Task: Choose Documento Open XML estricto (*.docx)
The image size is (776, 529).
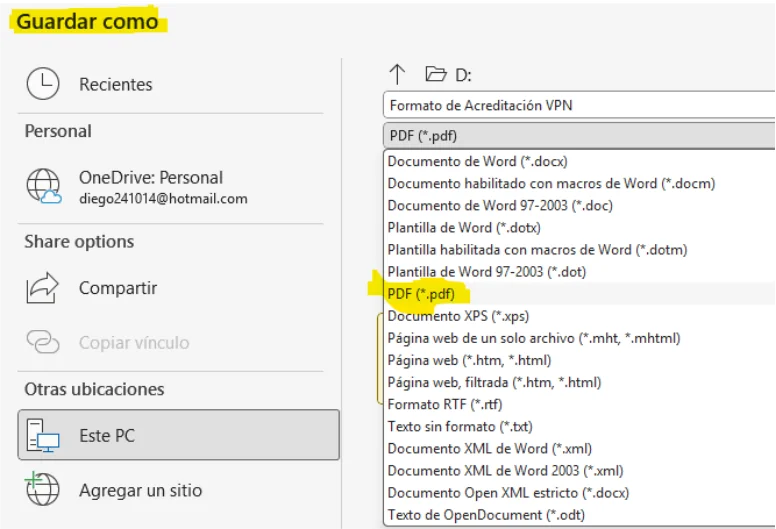Action: pos(580,493)
